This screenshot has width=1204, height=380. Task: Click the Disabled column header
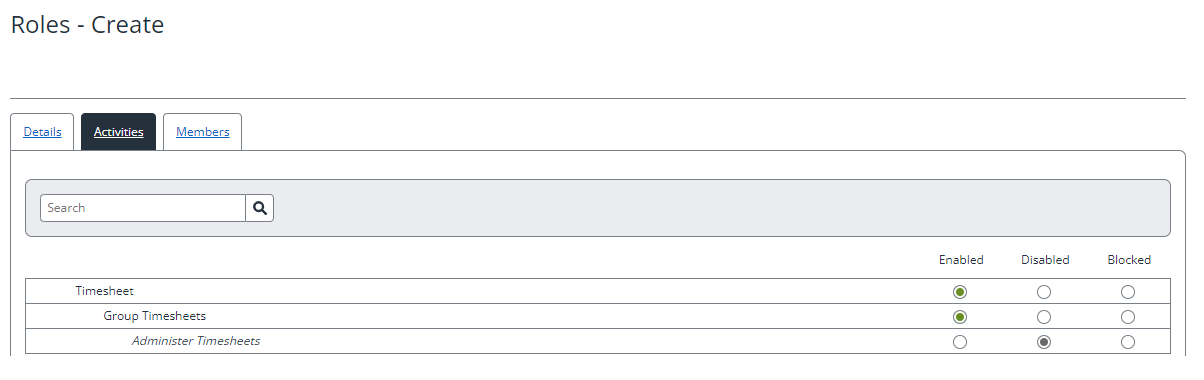click(1045, 260)
